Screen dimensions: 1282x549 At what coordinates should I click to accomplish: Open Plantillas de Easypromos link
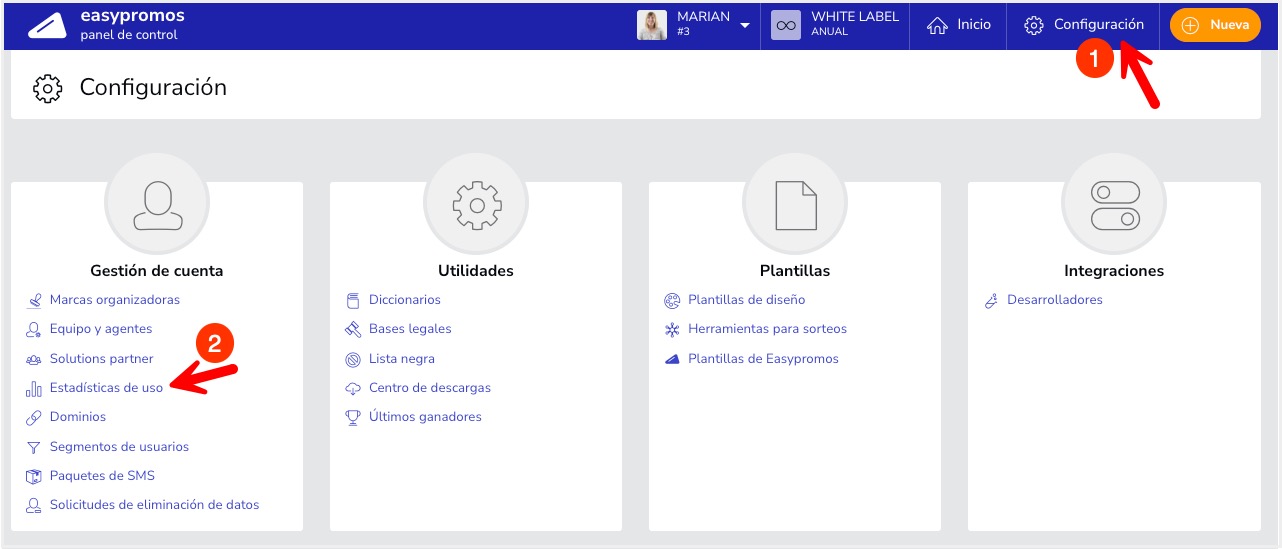(763, 359)
